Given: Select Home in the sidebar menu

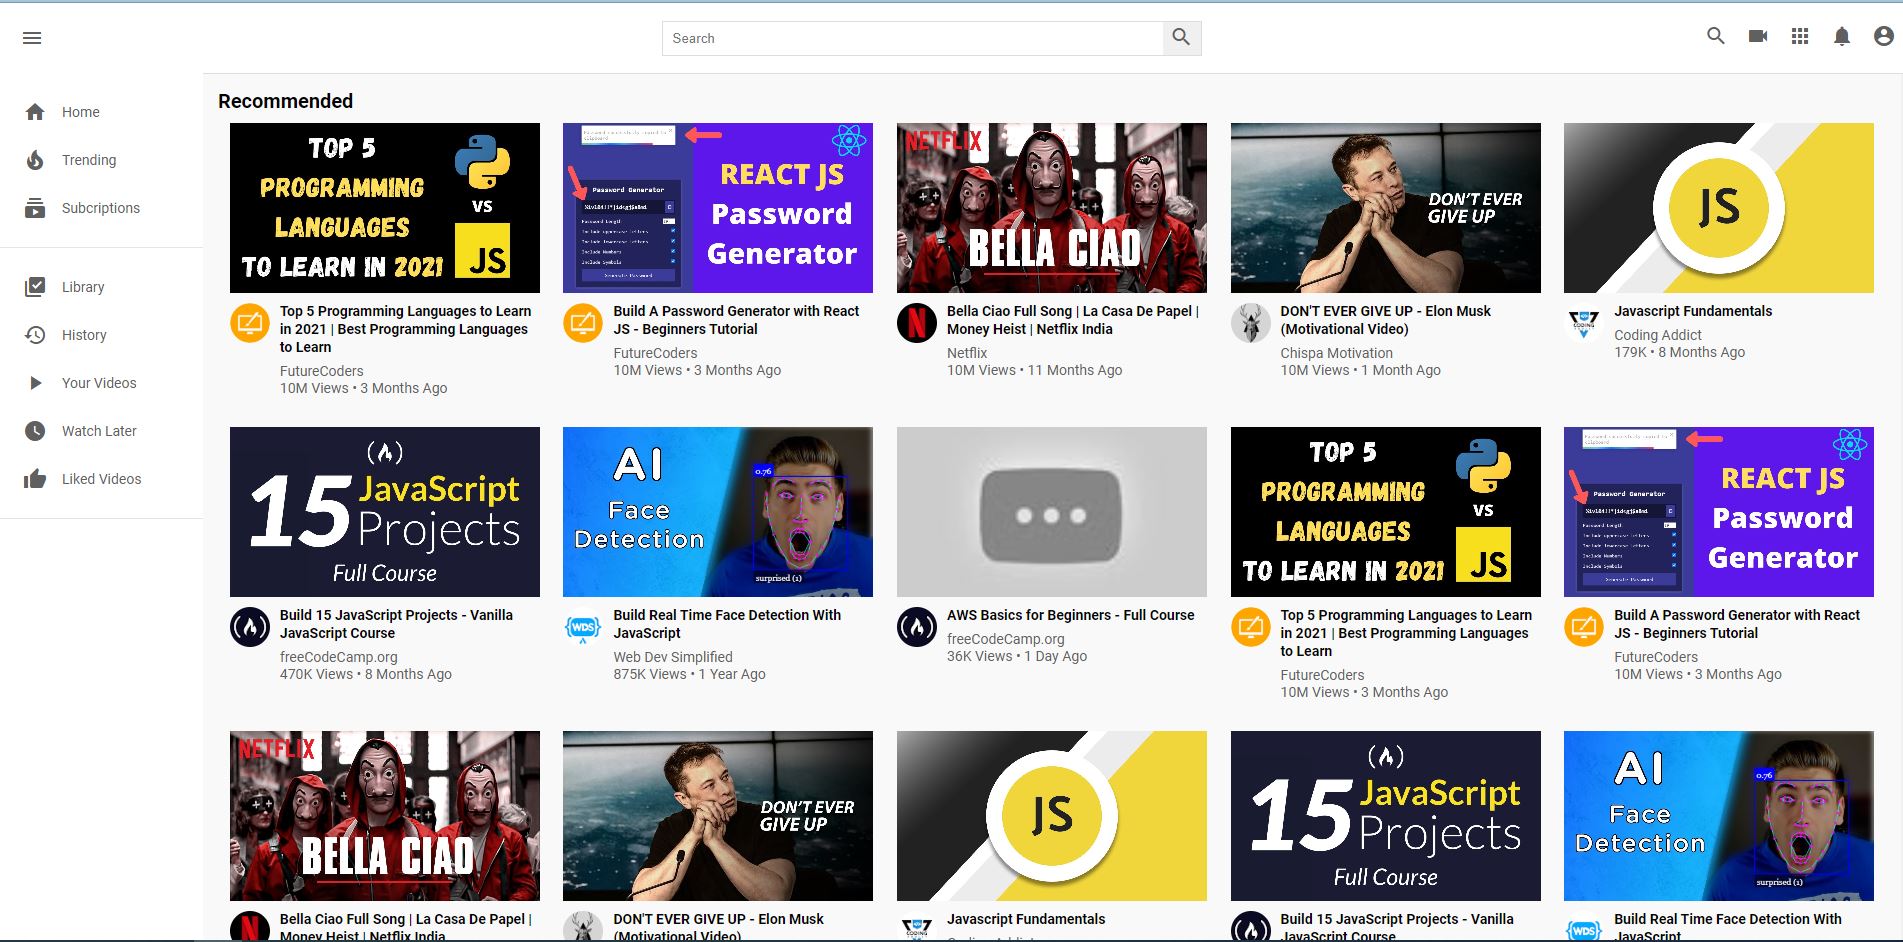Looking at the screenshot, I should click(81, 112).
